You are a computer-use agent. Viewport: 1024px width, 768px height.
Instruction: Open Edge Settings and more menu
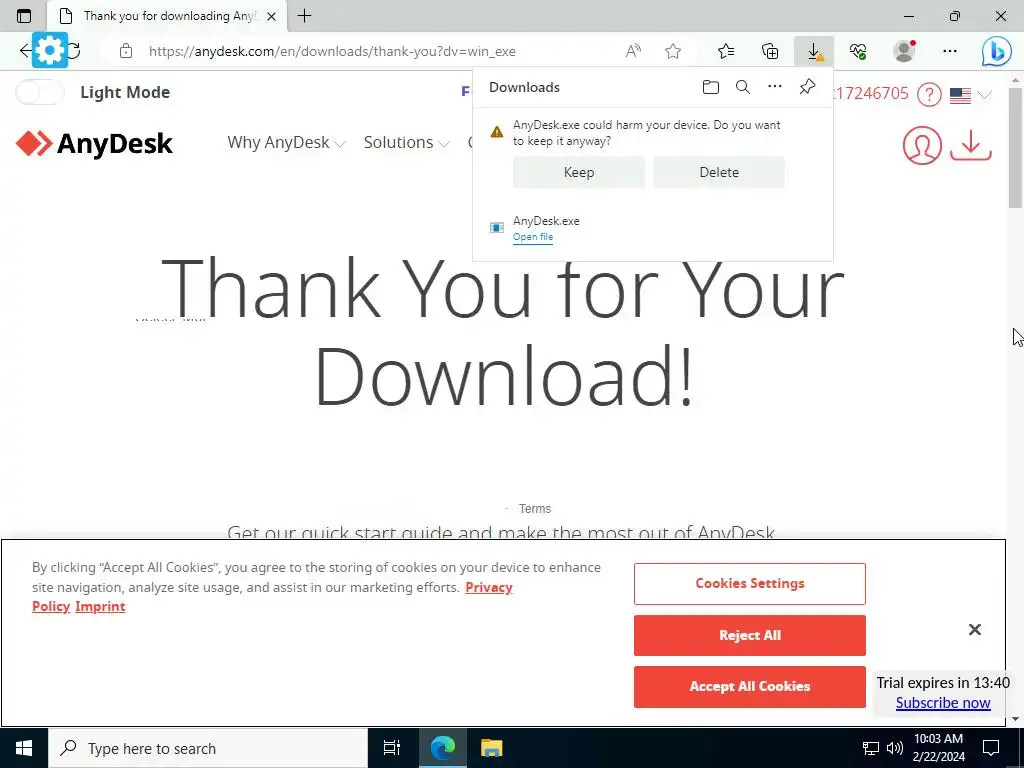point(950,51)
